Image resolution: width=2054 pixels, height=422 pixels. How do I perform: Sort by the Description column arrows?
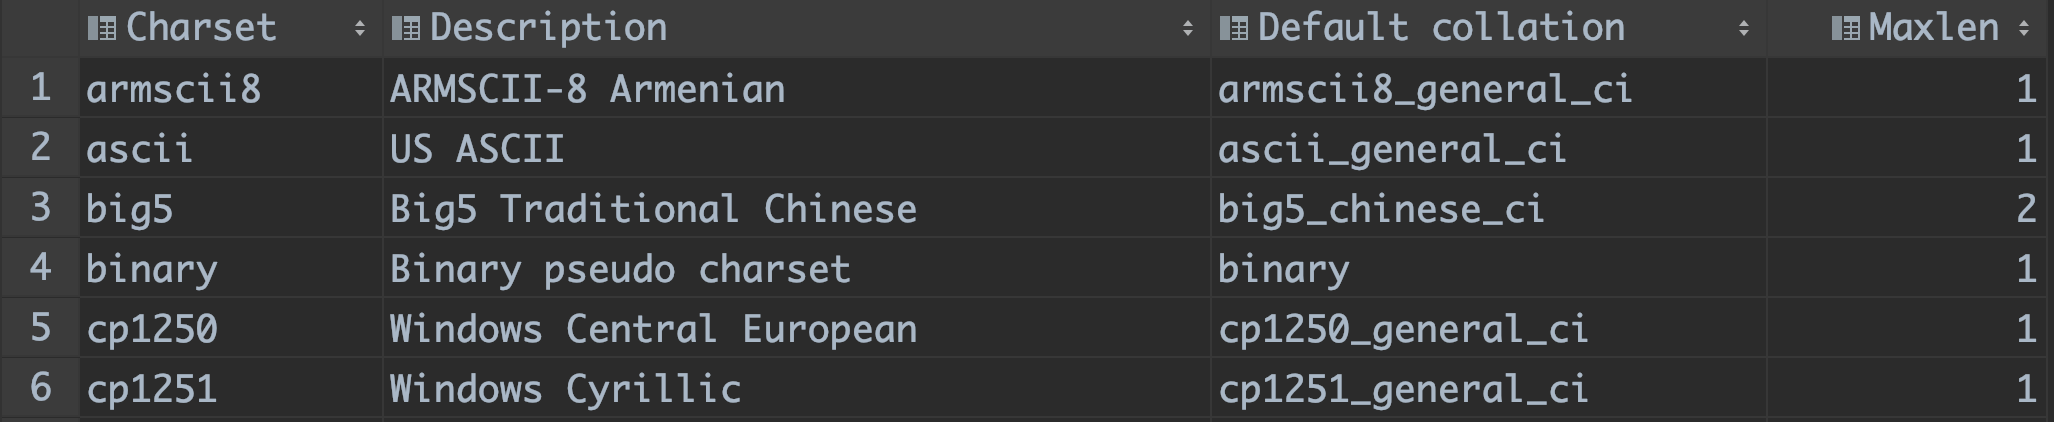point(1188,30)
